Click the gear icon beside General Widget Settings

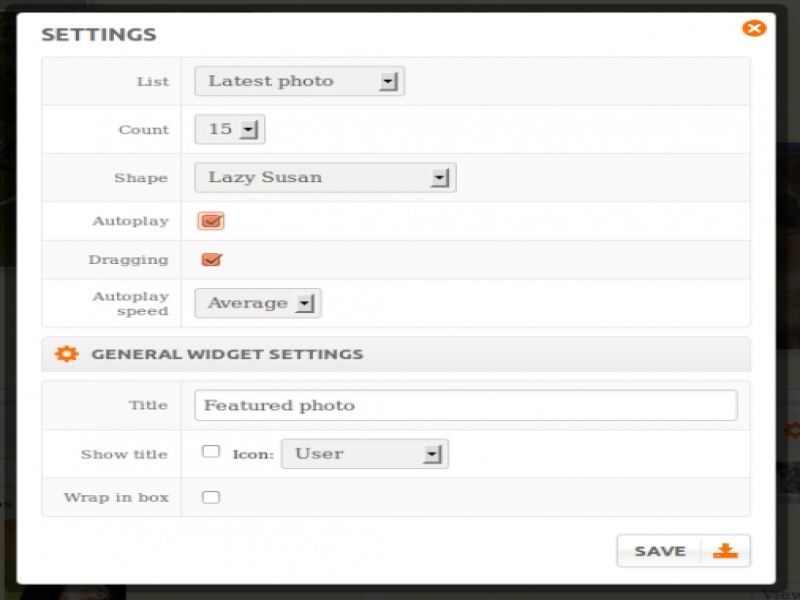click(66, 354)
